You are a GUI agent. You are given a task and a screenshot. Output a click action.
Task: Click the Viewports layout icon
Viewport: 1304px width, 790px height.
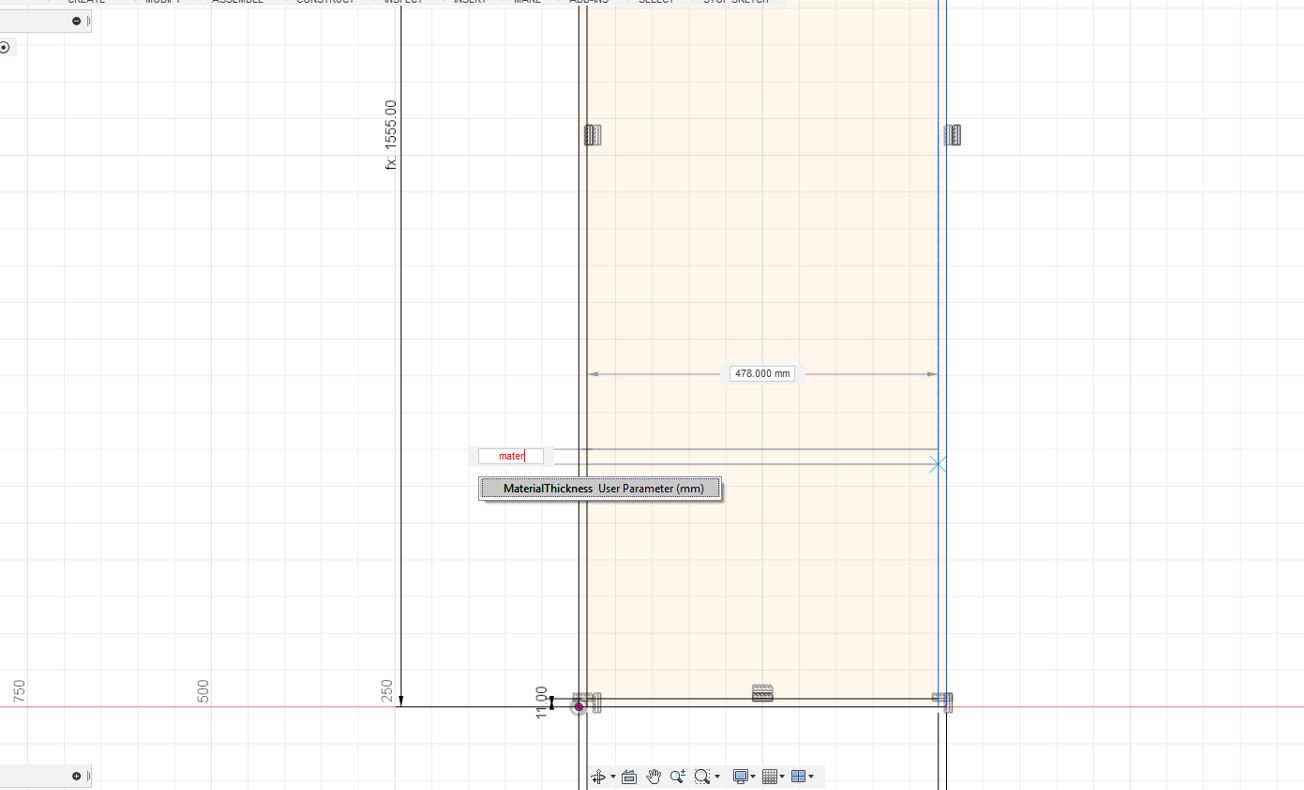click(798, 776)
